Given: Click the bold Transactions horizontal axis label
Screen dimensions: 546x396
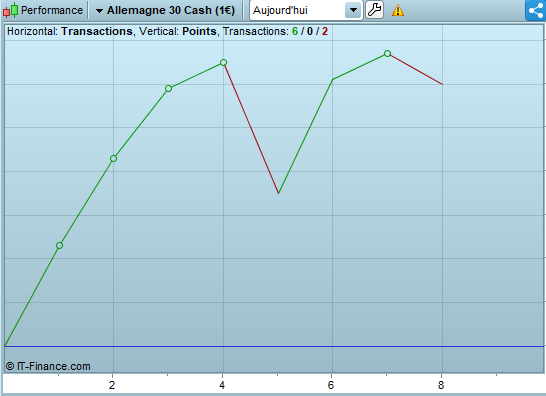Looking at the screenshot, I should click(x=97, y=31).
